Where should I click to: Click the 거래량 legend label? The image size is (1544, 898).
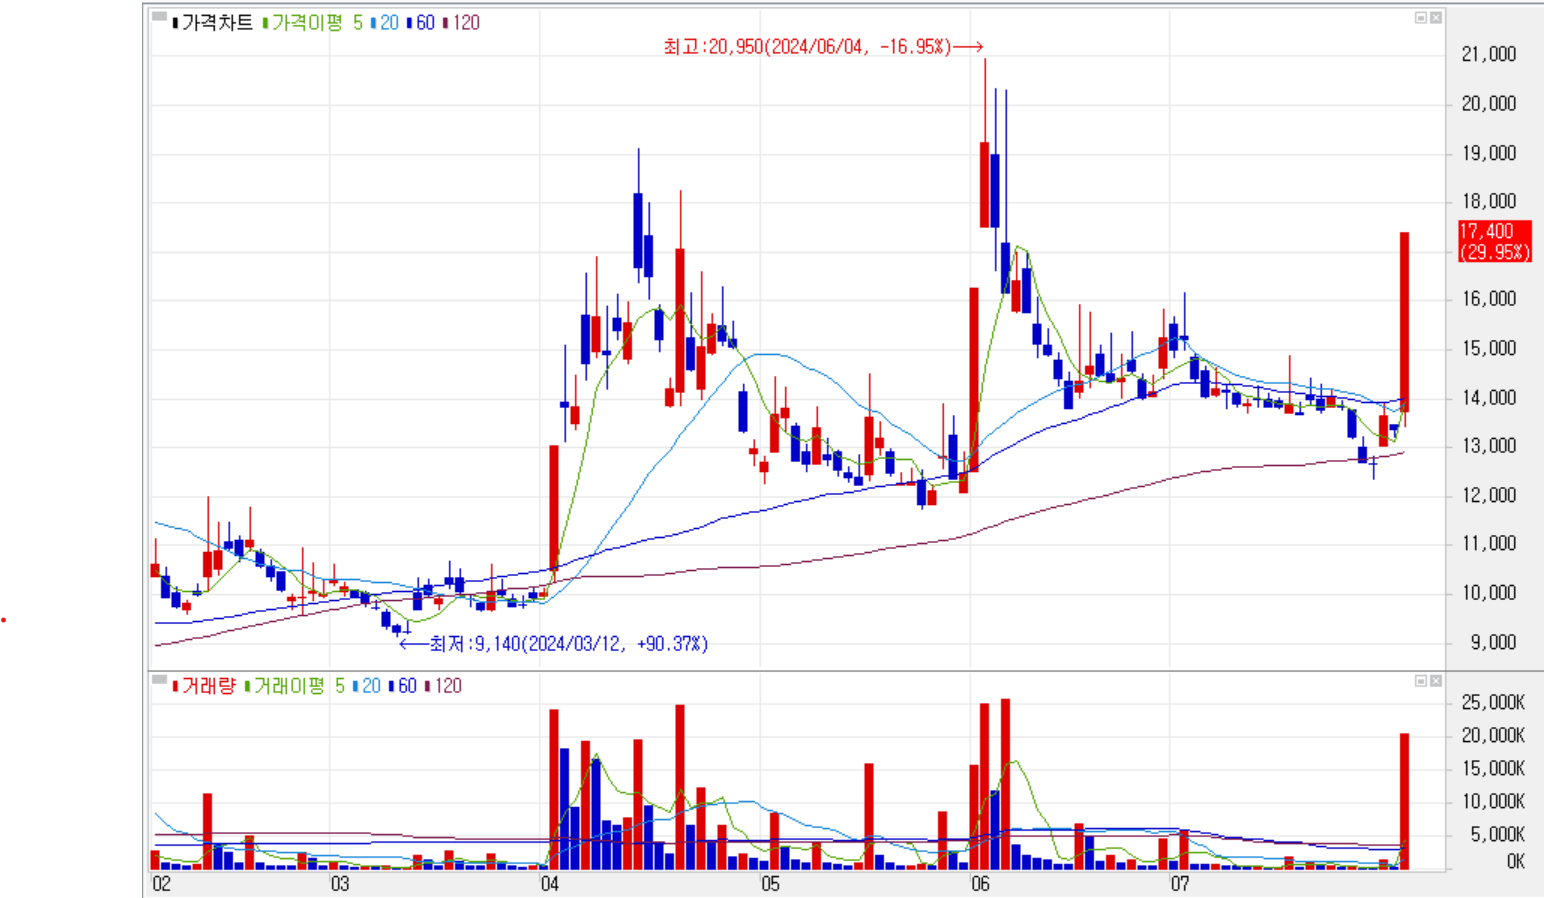pyautogui.click(x=204, y=686)
